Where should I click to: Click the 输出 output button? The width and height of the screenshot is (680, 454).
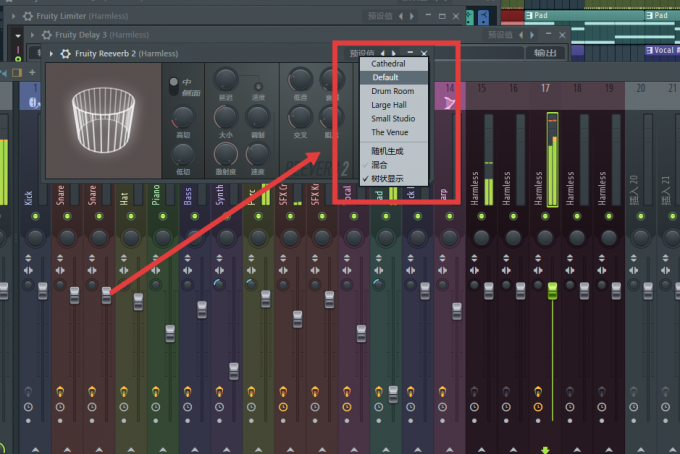[x=545, y=53]
